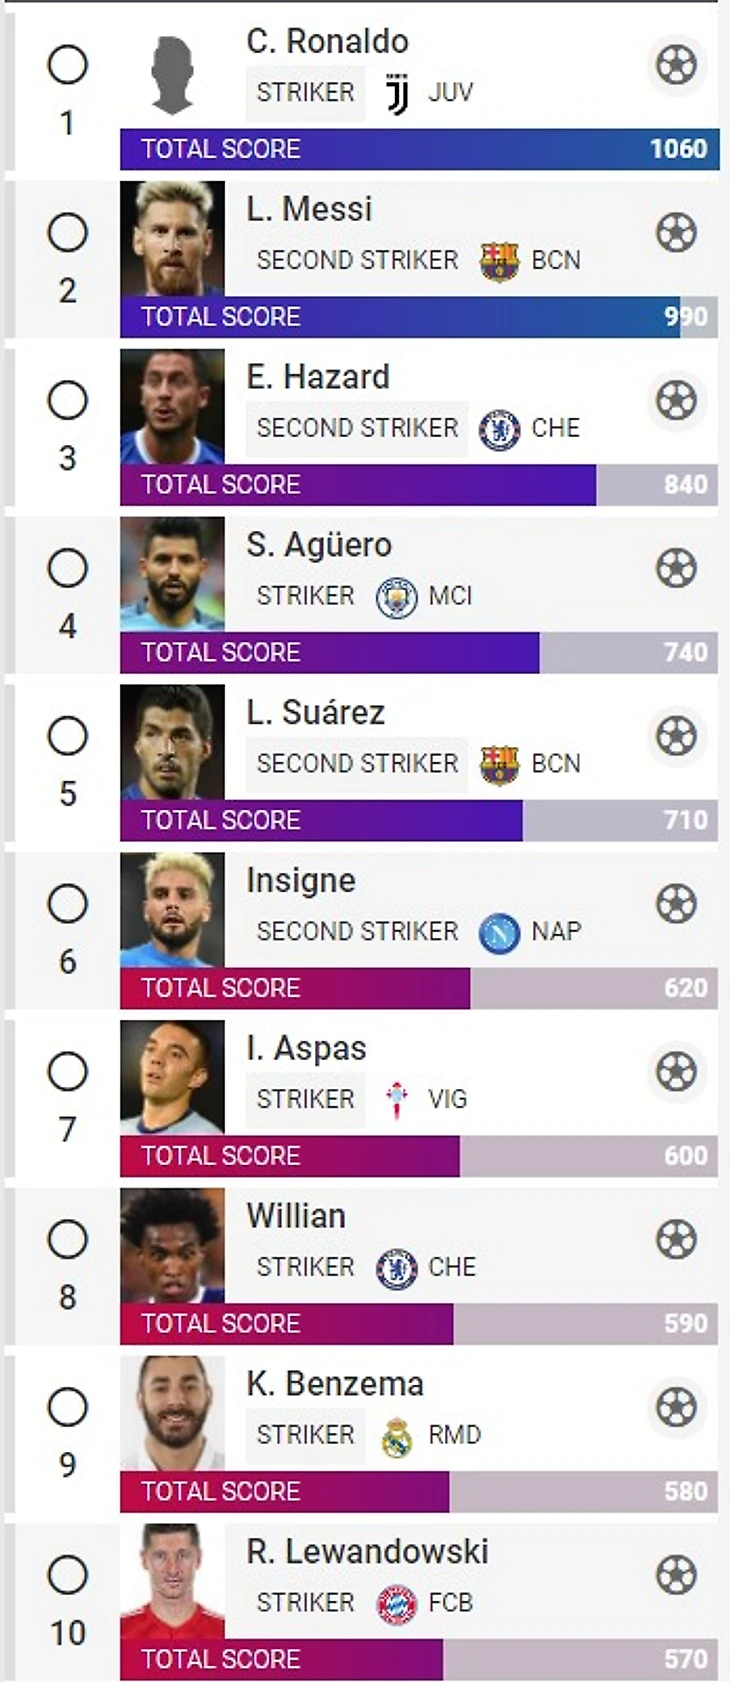Select the radio button for Insigne
Viewport: 730px width, 1682px height.
[x=68, y=904]
